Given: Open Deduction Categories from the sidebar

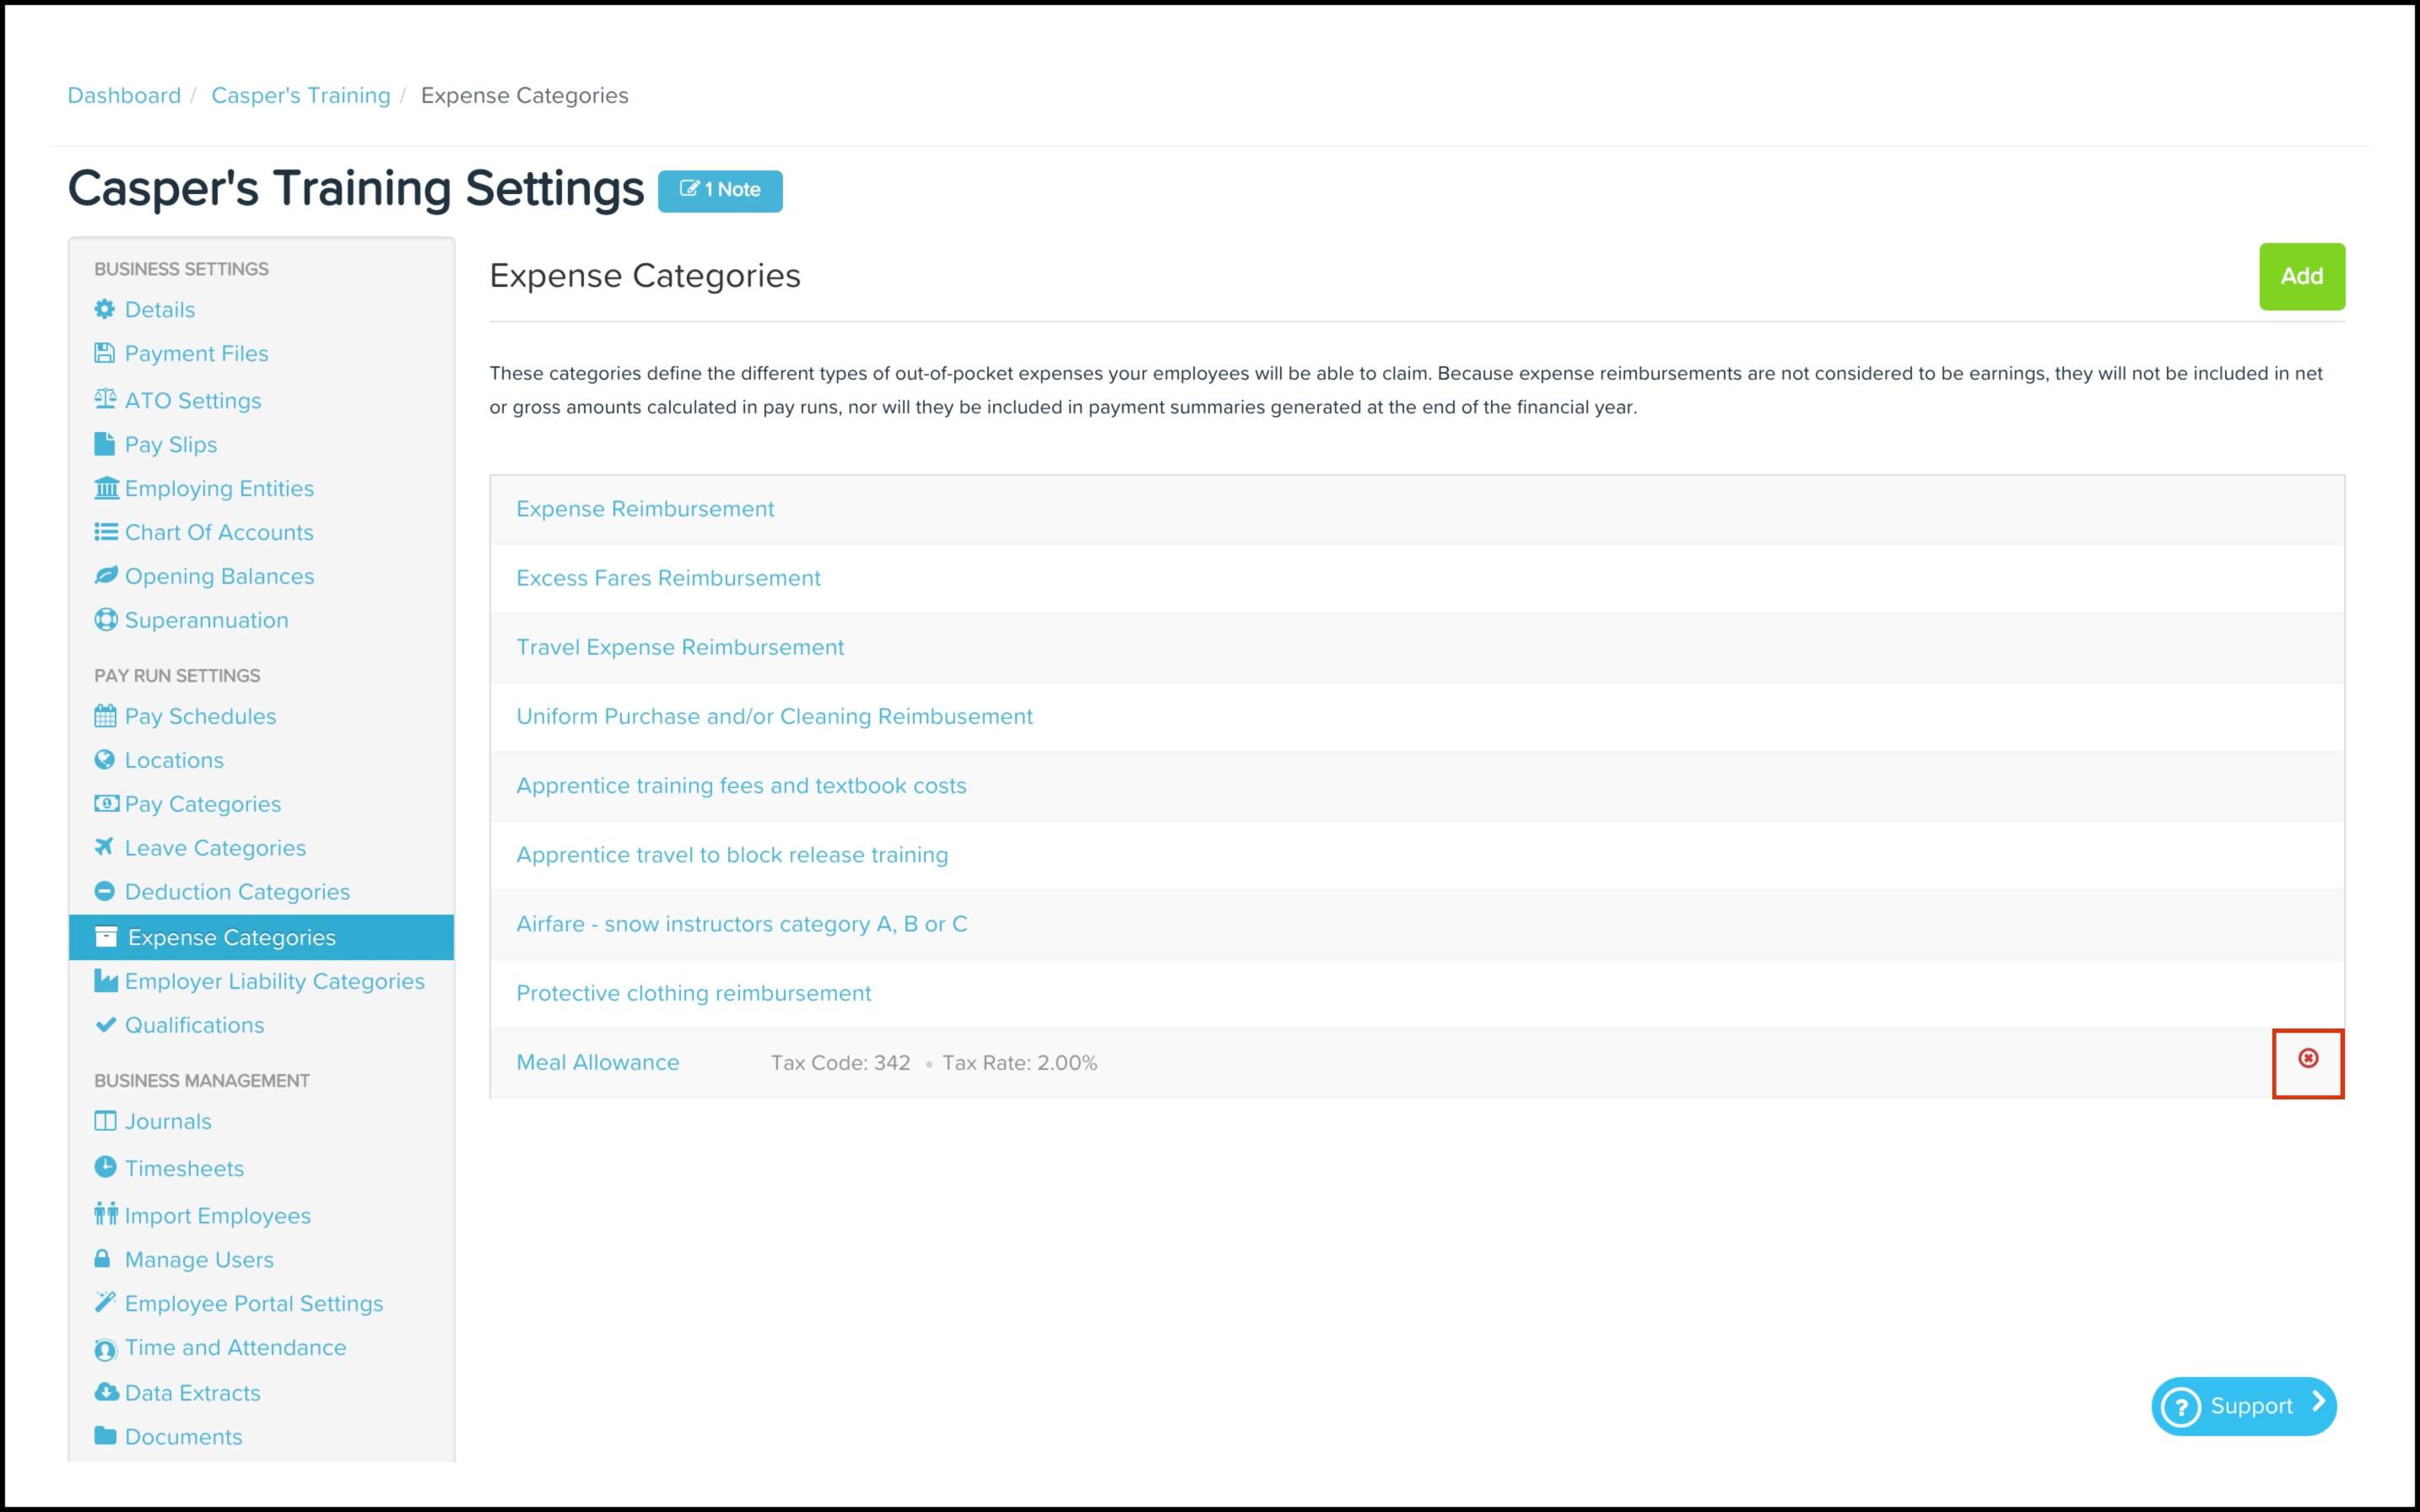Looking at the screenshot, I should pos(237,891).
